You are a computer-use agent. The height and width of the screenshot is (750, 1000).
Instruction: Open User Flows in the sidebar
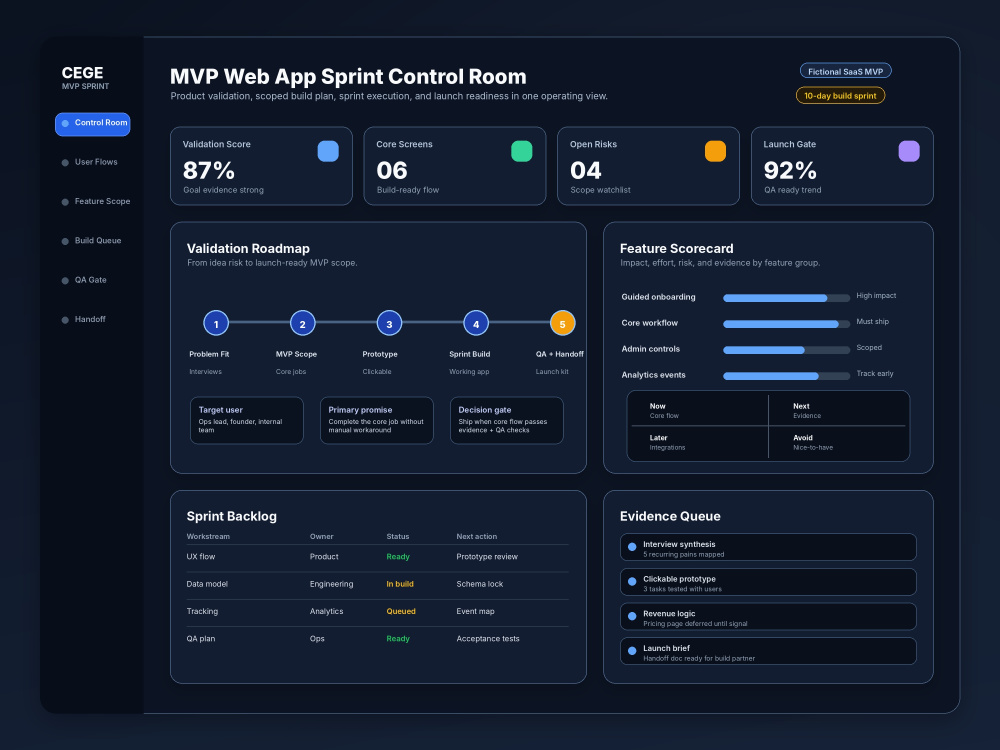point(92,163)
